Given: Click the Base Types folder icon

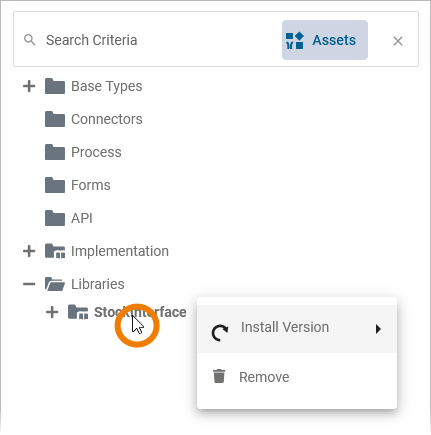Looking at the screenshot, I should [55, 86].
